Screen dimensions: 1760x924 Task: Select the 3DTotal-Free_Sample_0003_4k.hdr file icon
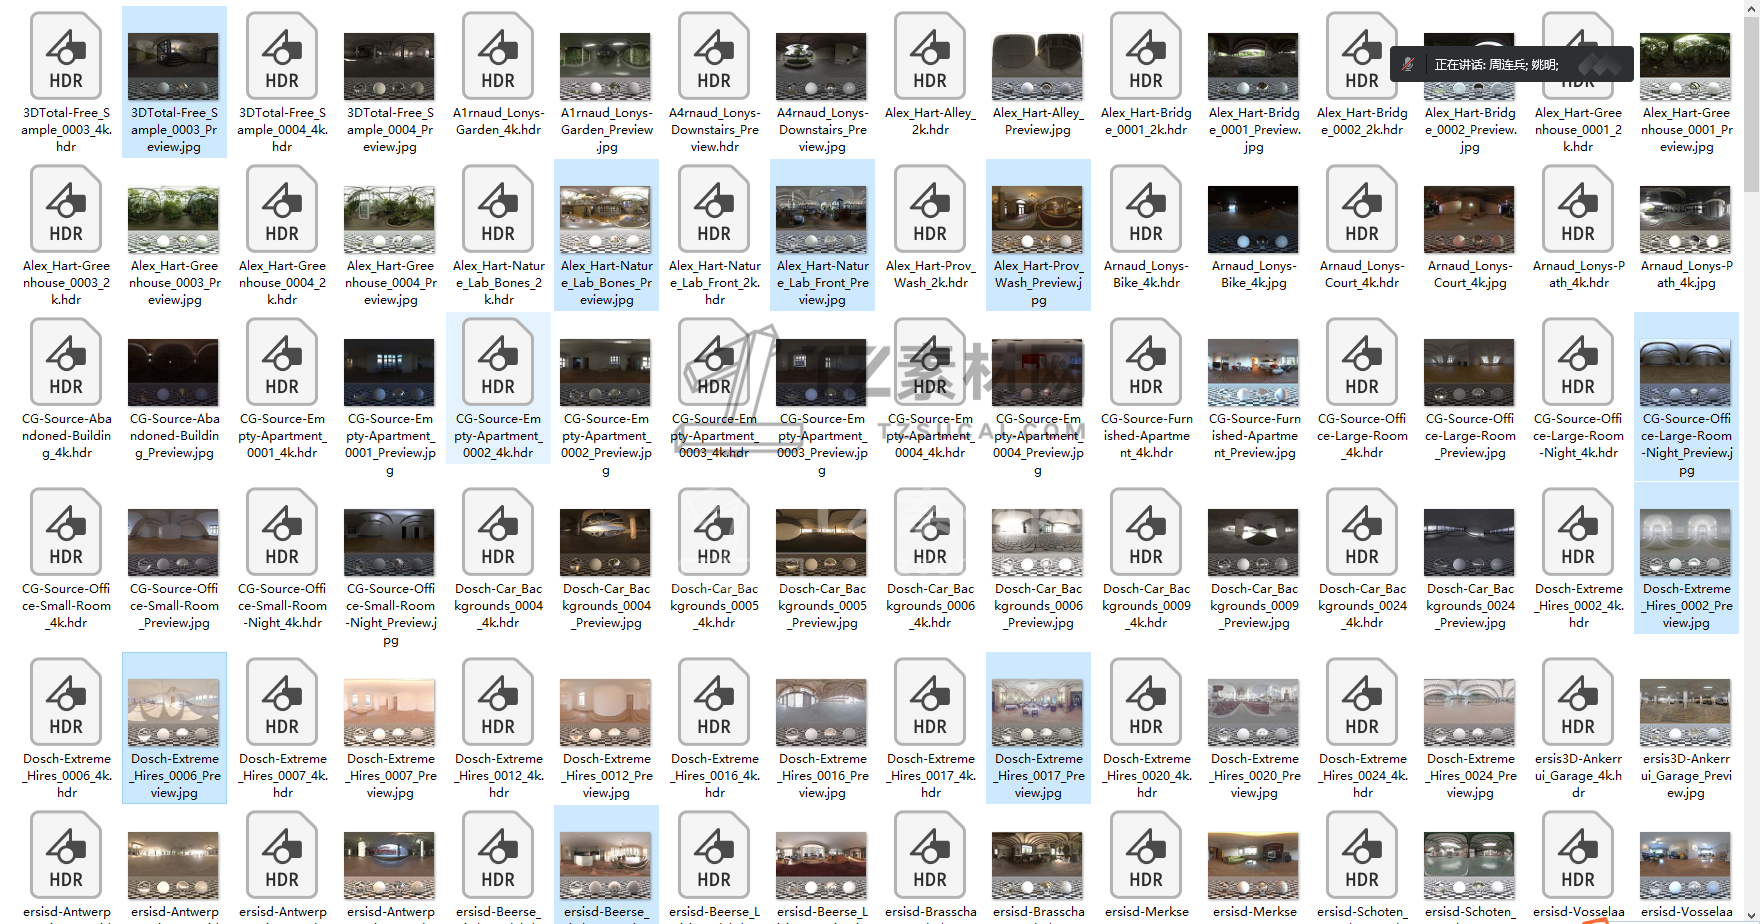[x=66, y=56]
